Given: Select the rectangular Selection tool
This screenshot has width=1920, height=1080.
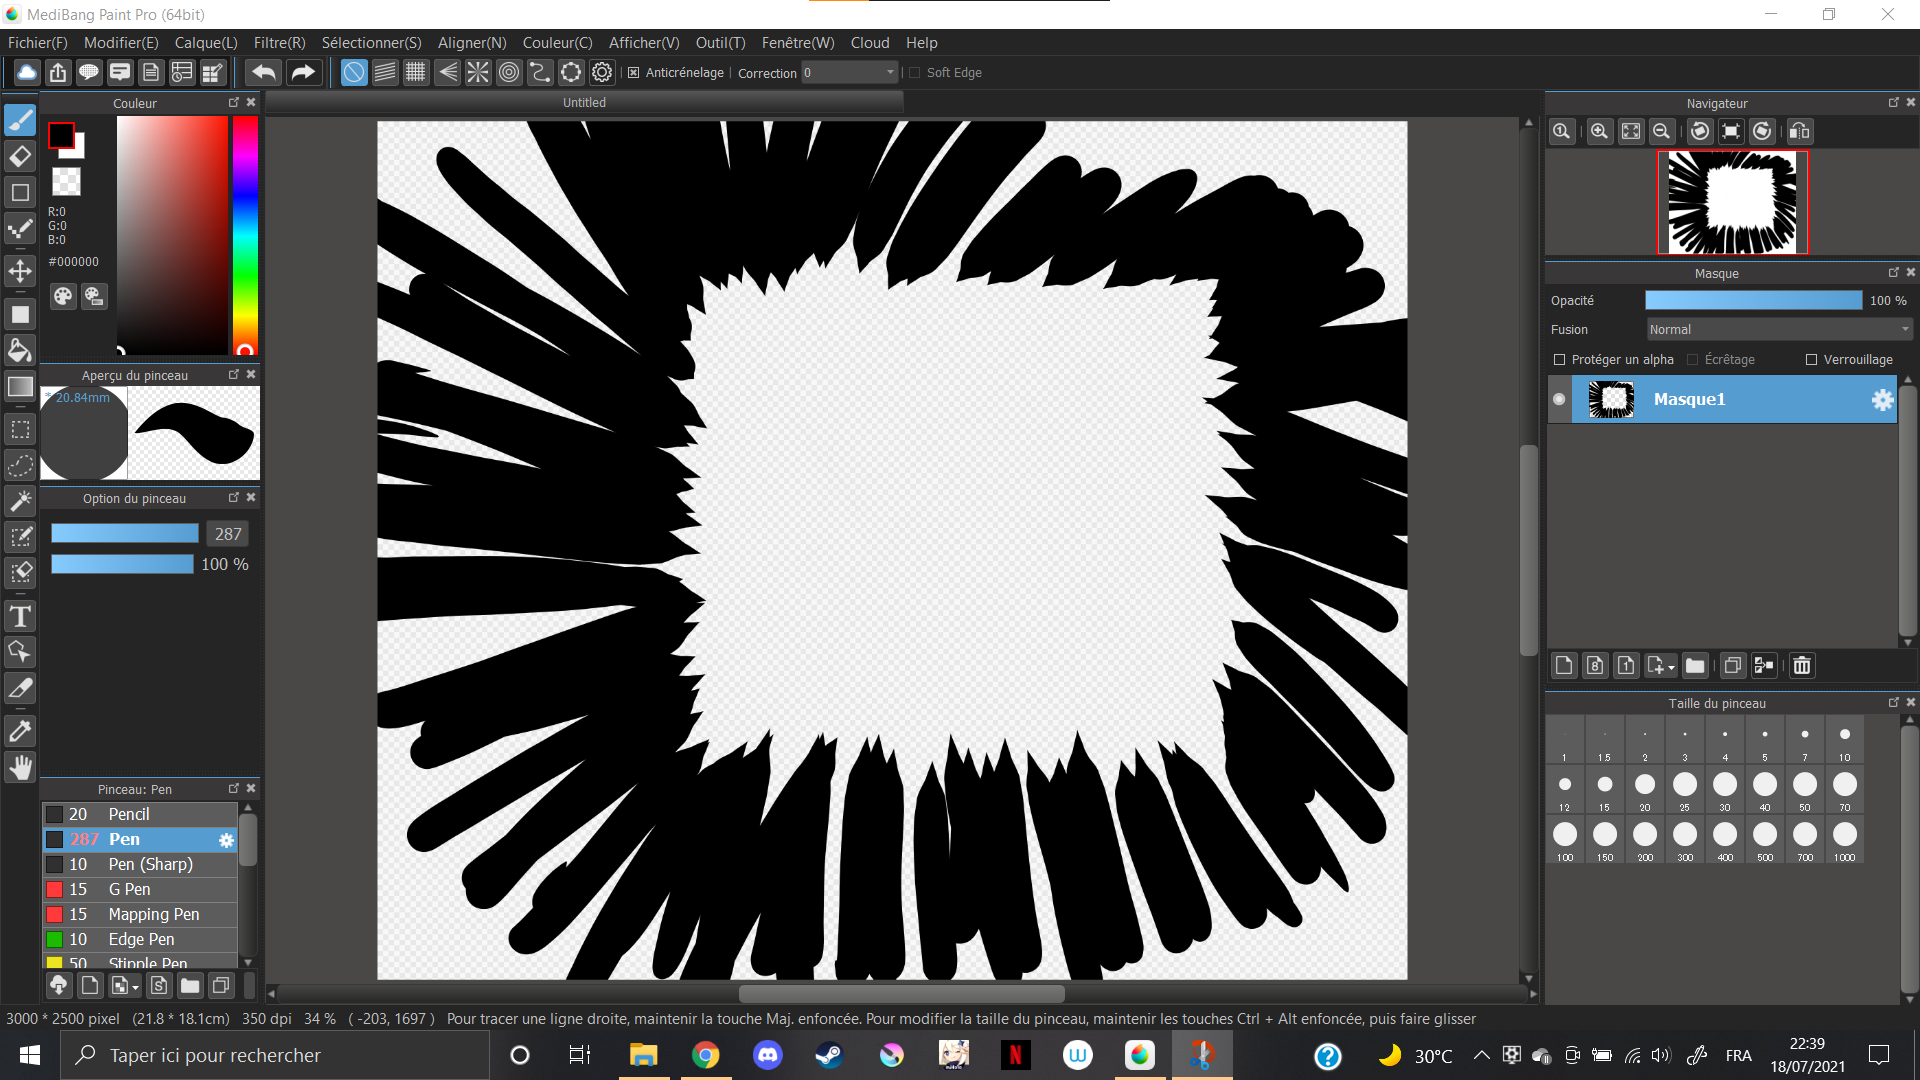Looking at the screenshot, I should [x=20, y=430].
